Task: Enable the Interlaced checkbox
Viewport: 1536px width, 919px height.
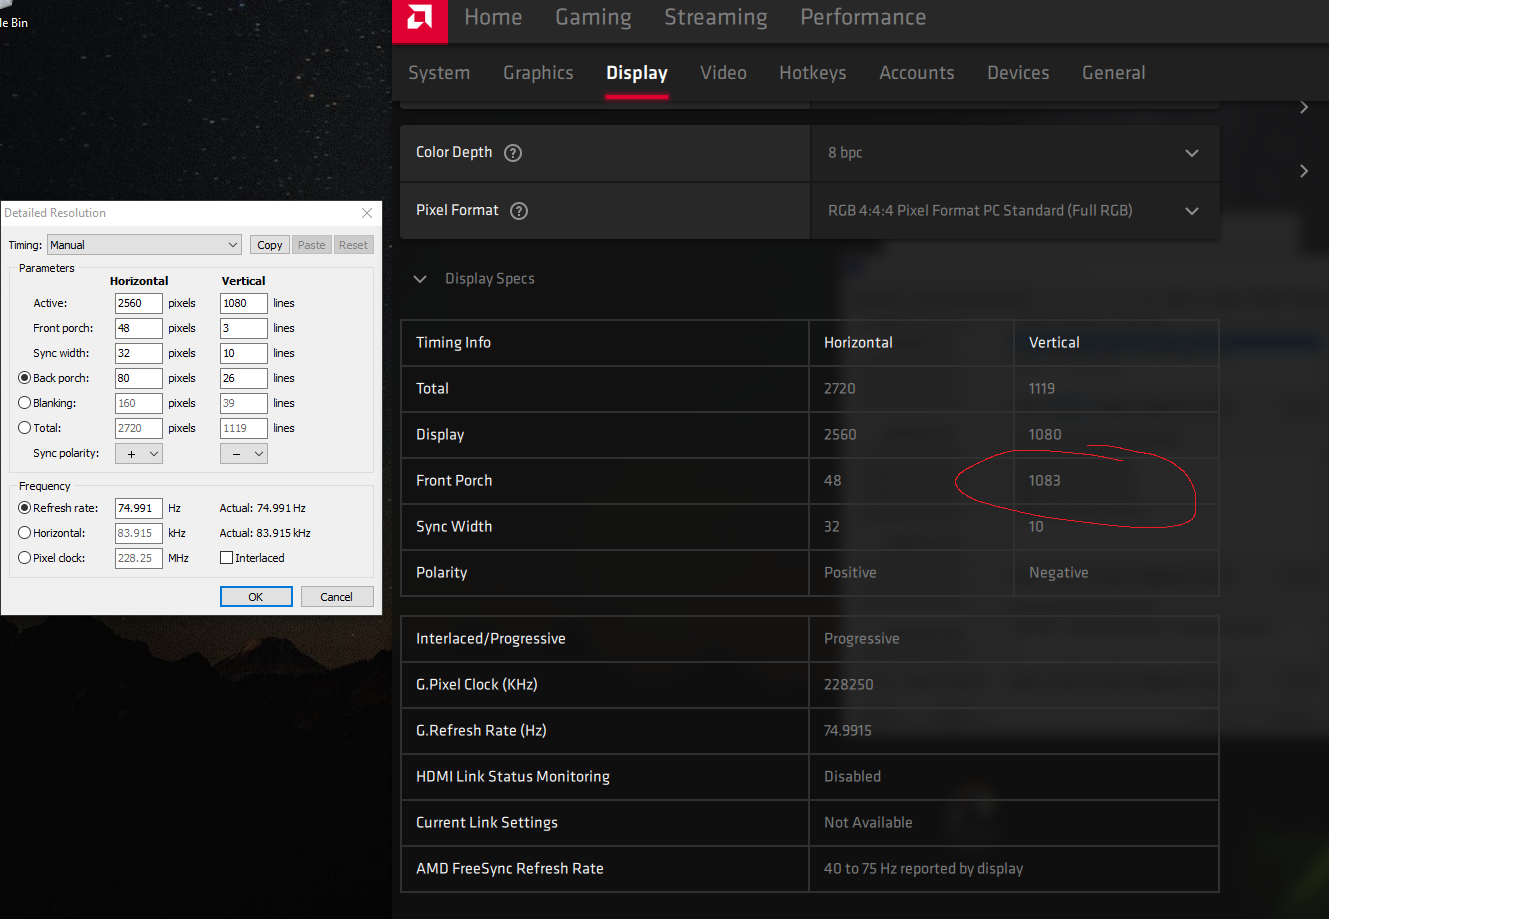Action: 226,558
